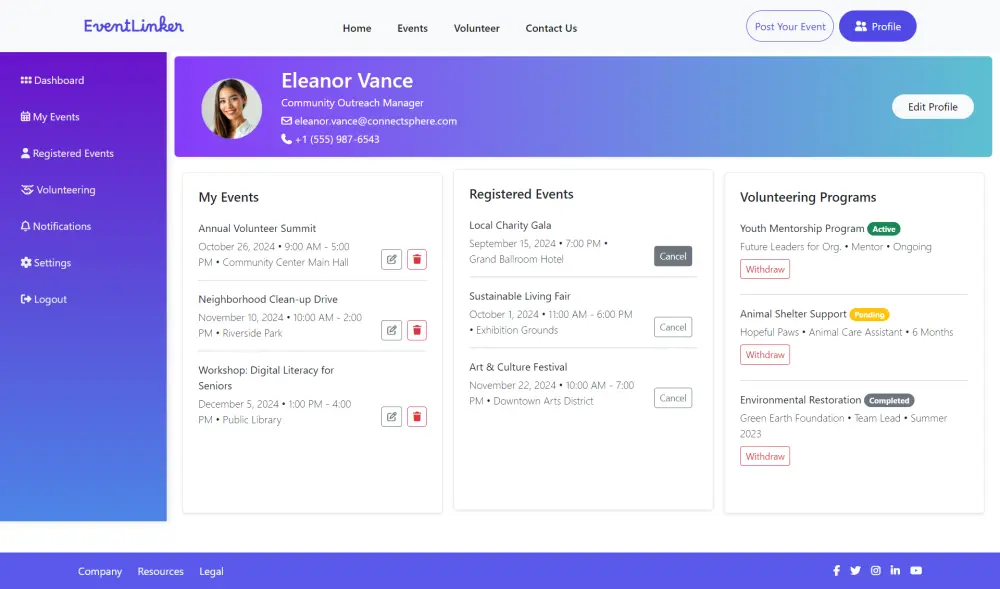Open the Resources footer link
The height and width of the screenshot is (589, 1000).
pos(161,571)
